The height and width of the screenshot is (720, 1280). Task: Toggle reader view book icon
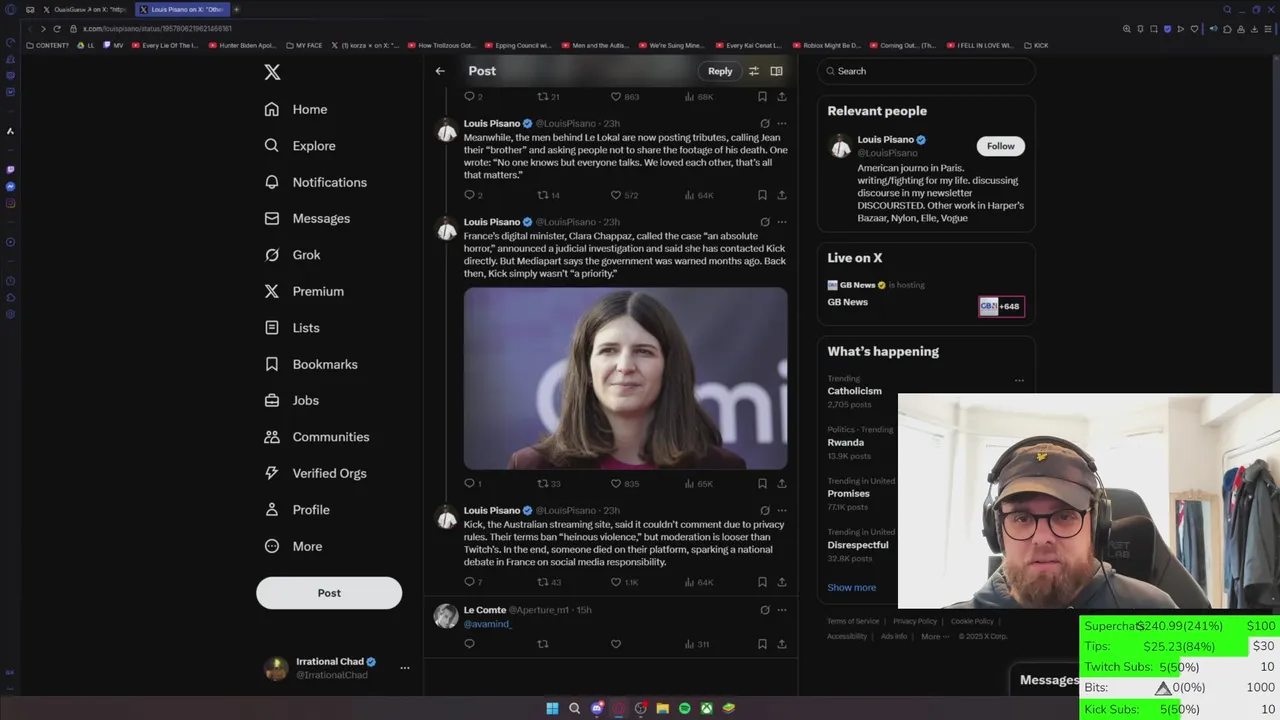pyautogui.click(x=776, y=71)
